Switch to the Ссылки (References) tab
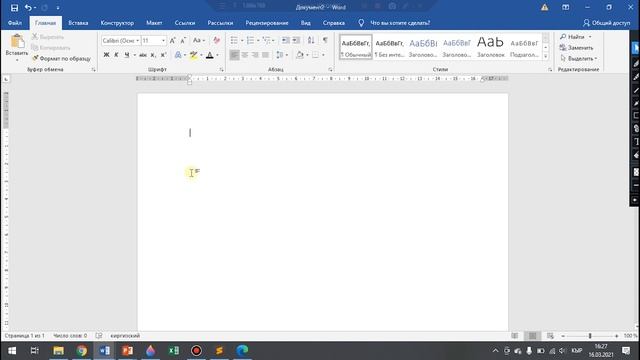 pyautogui.click(x=185, y=23)
